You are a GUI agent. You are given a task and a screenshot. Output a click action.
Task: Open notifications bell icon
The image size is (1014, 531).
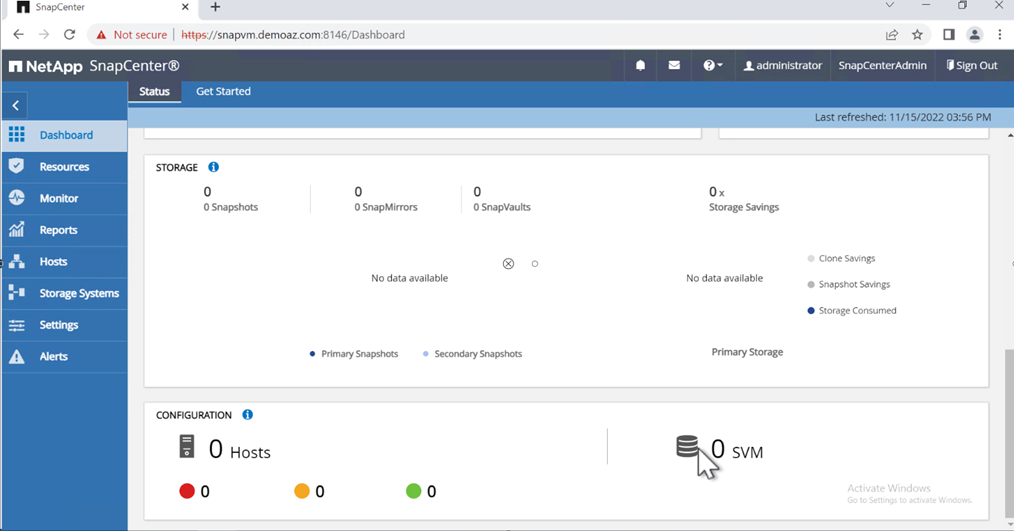click(640, 65)
